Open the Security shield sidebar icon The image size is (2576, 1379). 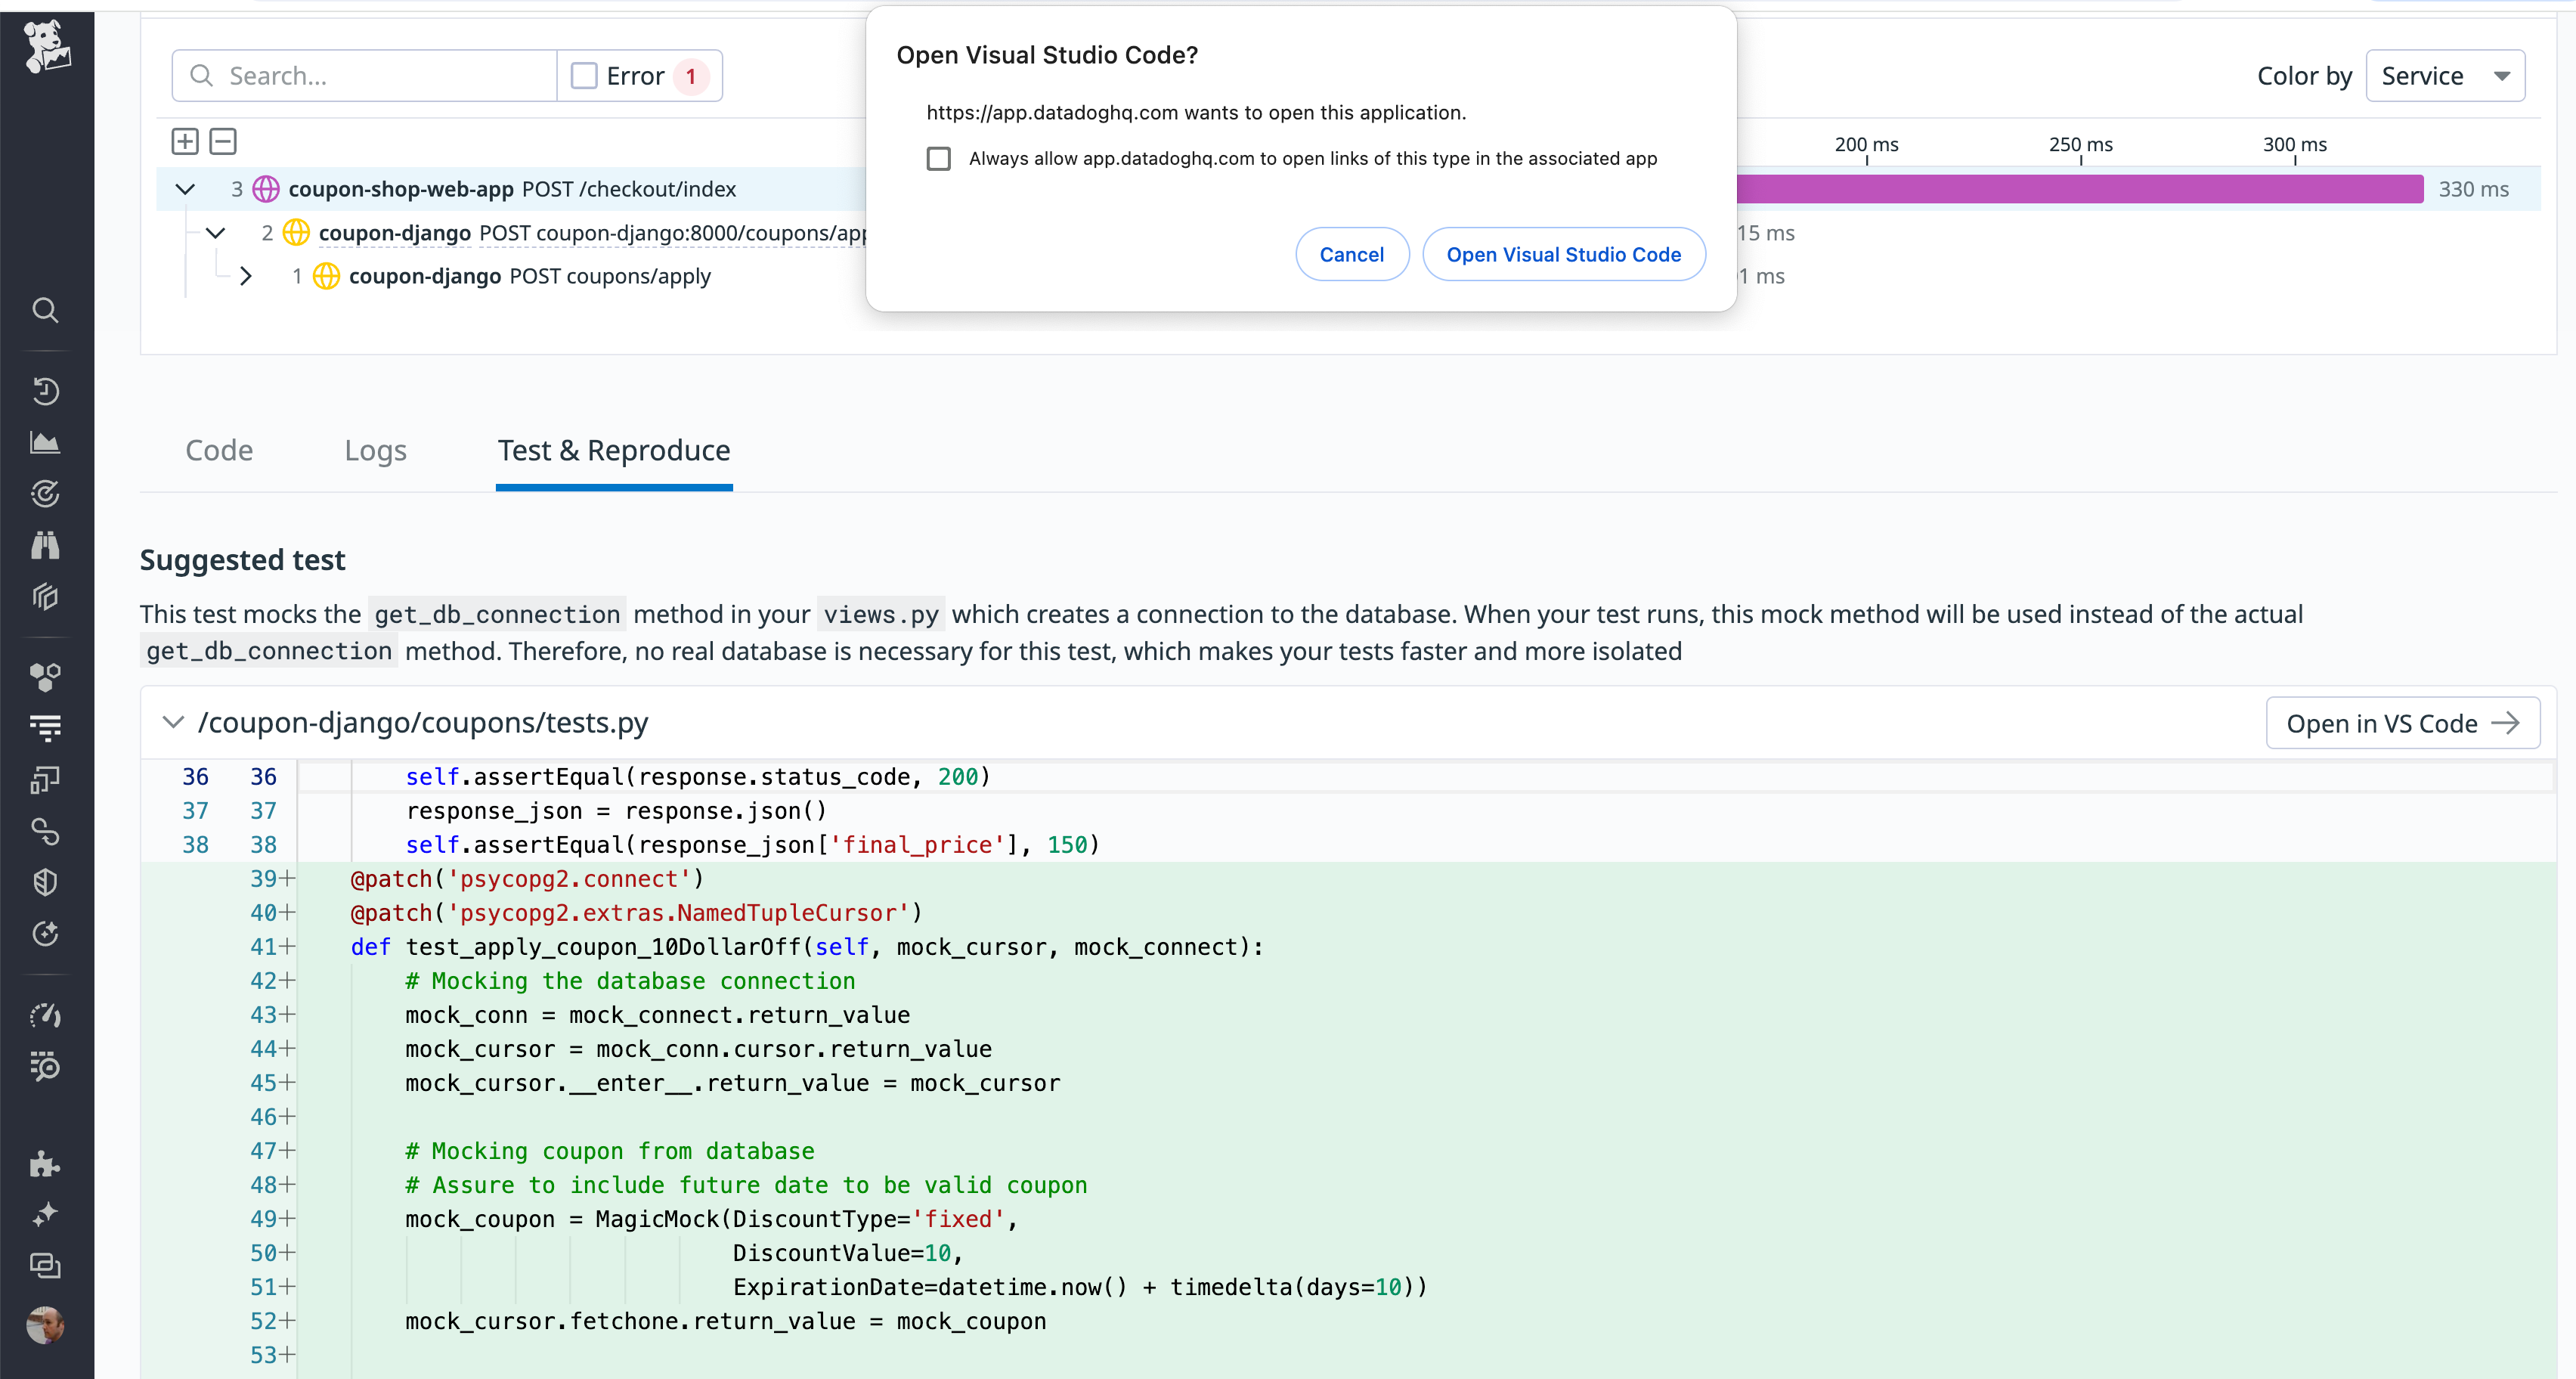[46, 882]
